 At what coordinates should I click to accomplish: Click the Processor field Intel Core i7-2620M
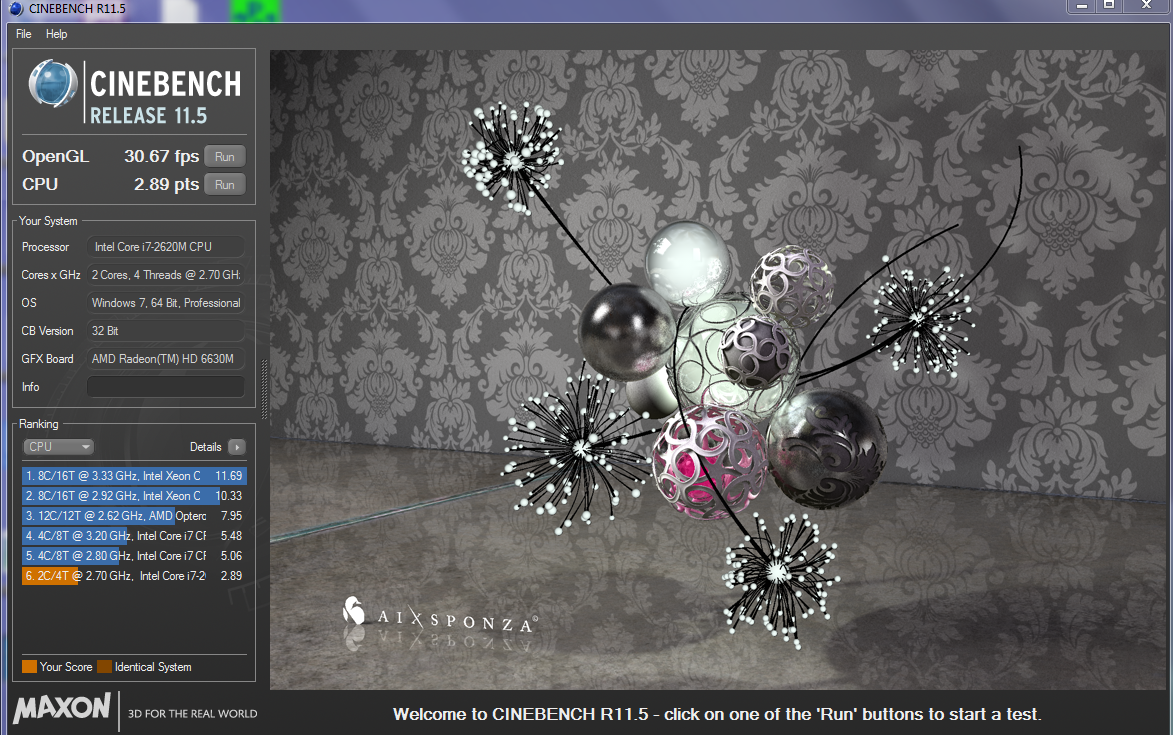(x=165, y=247)
